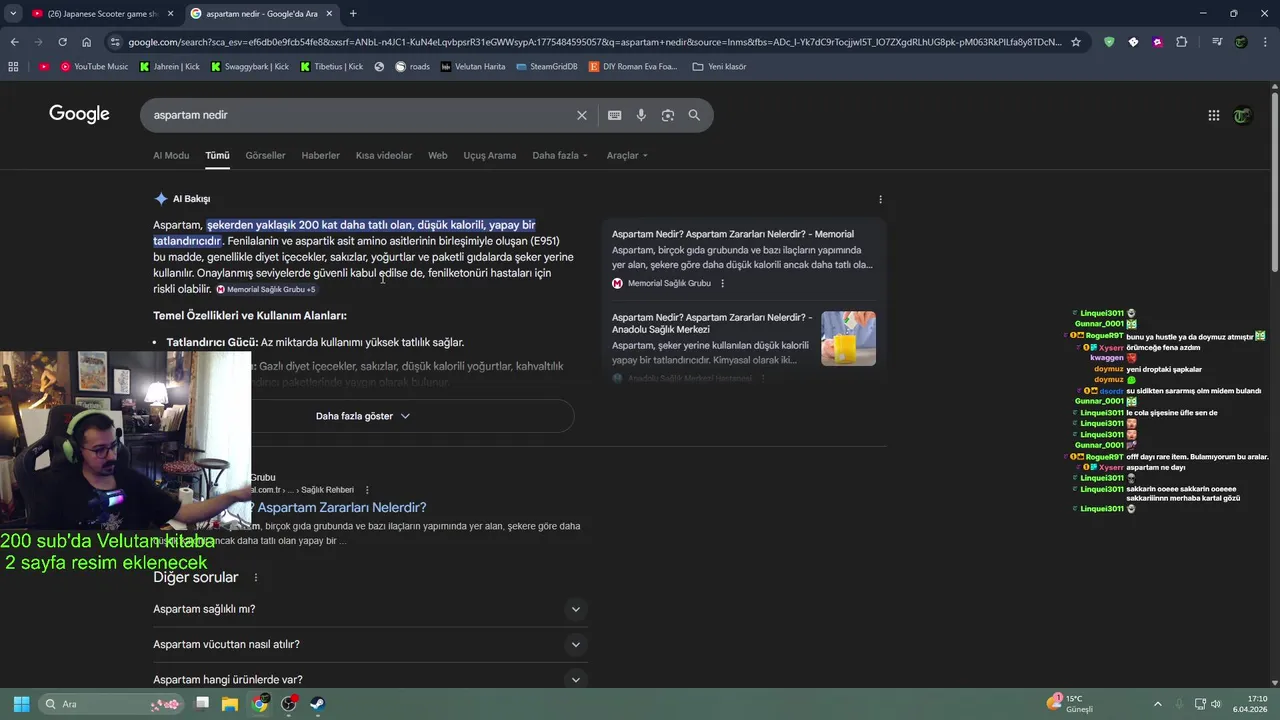
Task: Expand Aspartam hangi ürünlerde var? question
Action: (x=368, y=680)
